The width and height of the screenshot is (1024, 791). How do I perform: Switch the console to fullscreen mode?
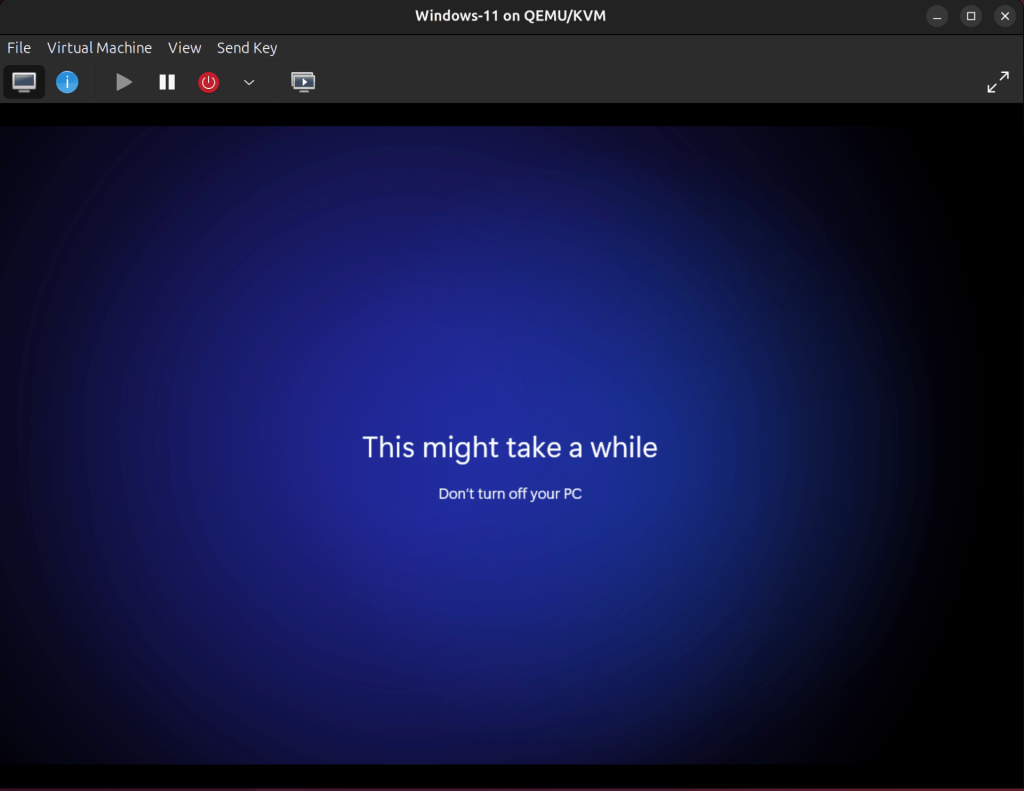click(x=997, y=82)
